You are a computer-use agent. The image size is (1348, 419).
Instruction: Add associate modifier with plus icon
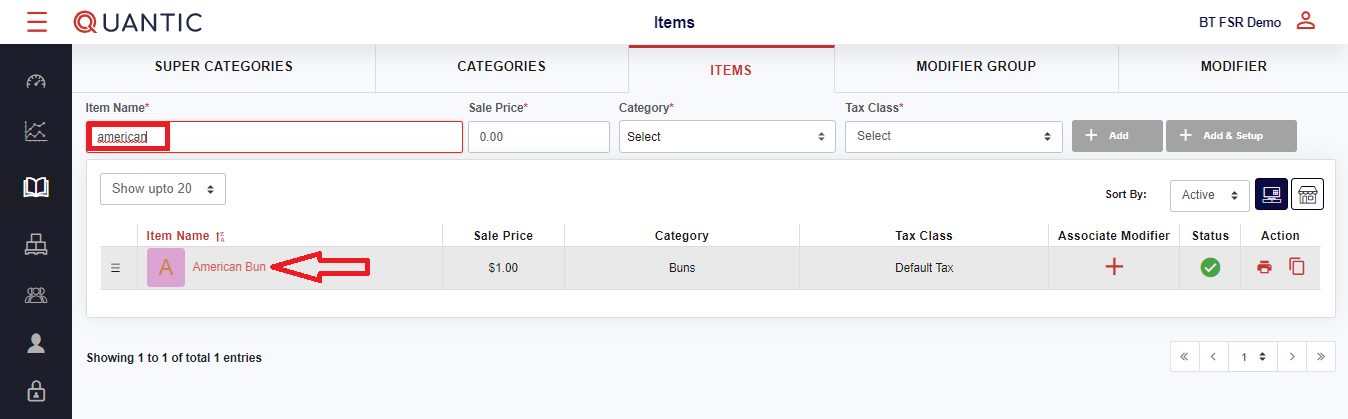coord(1114,267)
